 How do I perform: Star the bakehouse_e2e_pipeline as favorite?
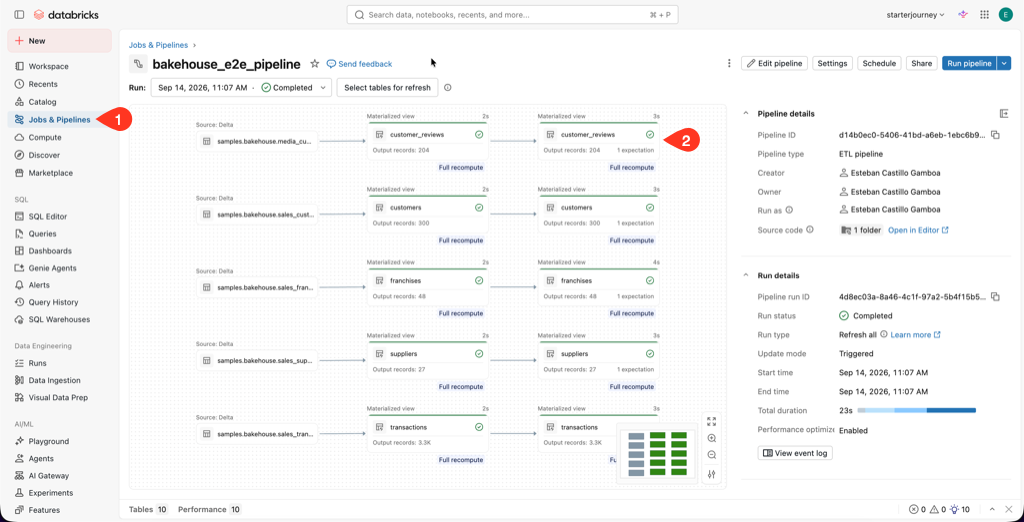point(315,63)
